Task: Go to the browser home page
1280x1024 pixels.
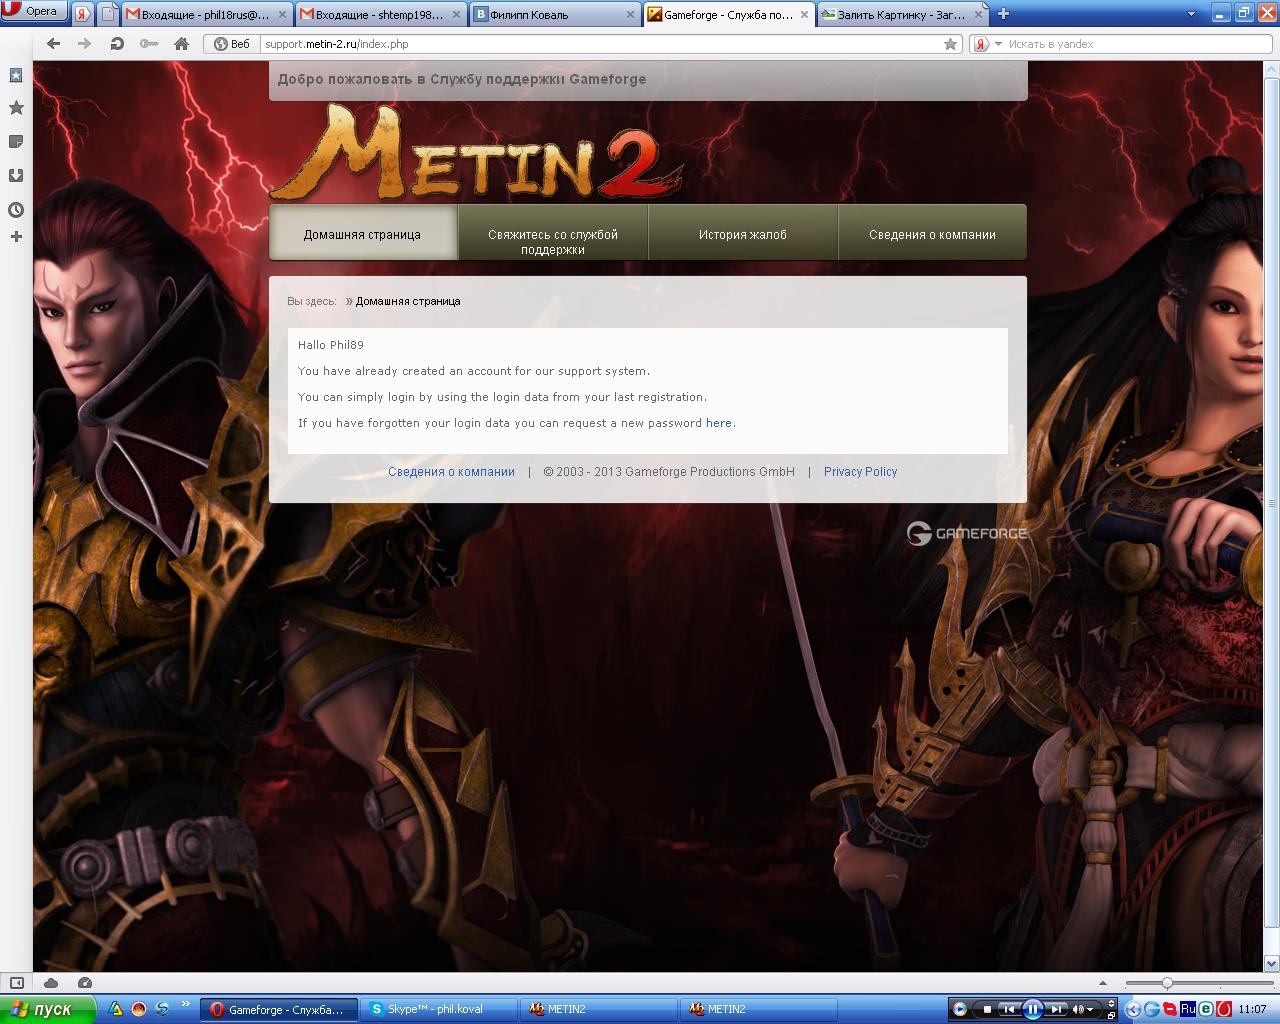Action: 181,44
